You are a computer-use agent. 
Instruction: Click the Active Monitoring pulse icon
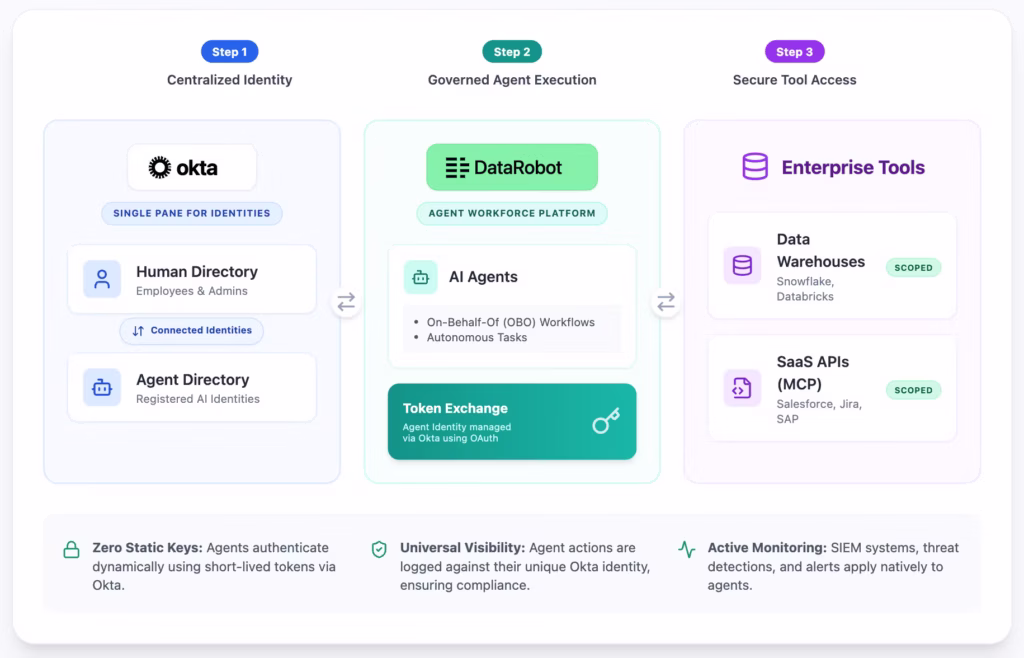pos(686,549)
